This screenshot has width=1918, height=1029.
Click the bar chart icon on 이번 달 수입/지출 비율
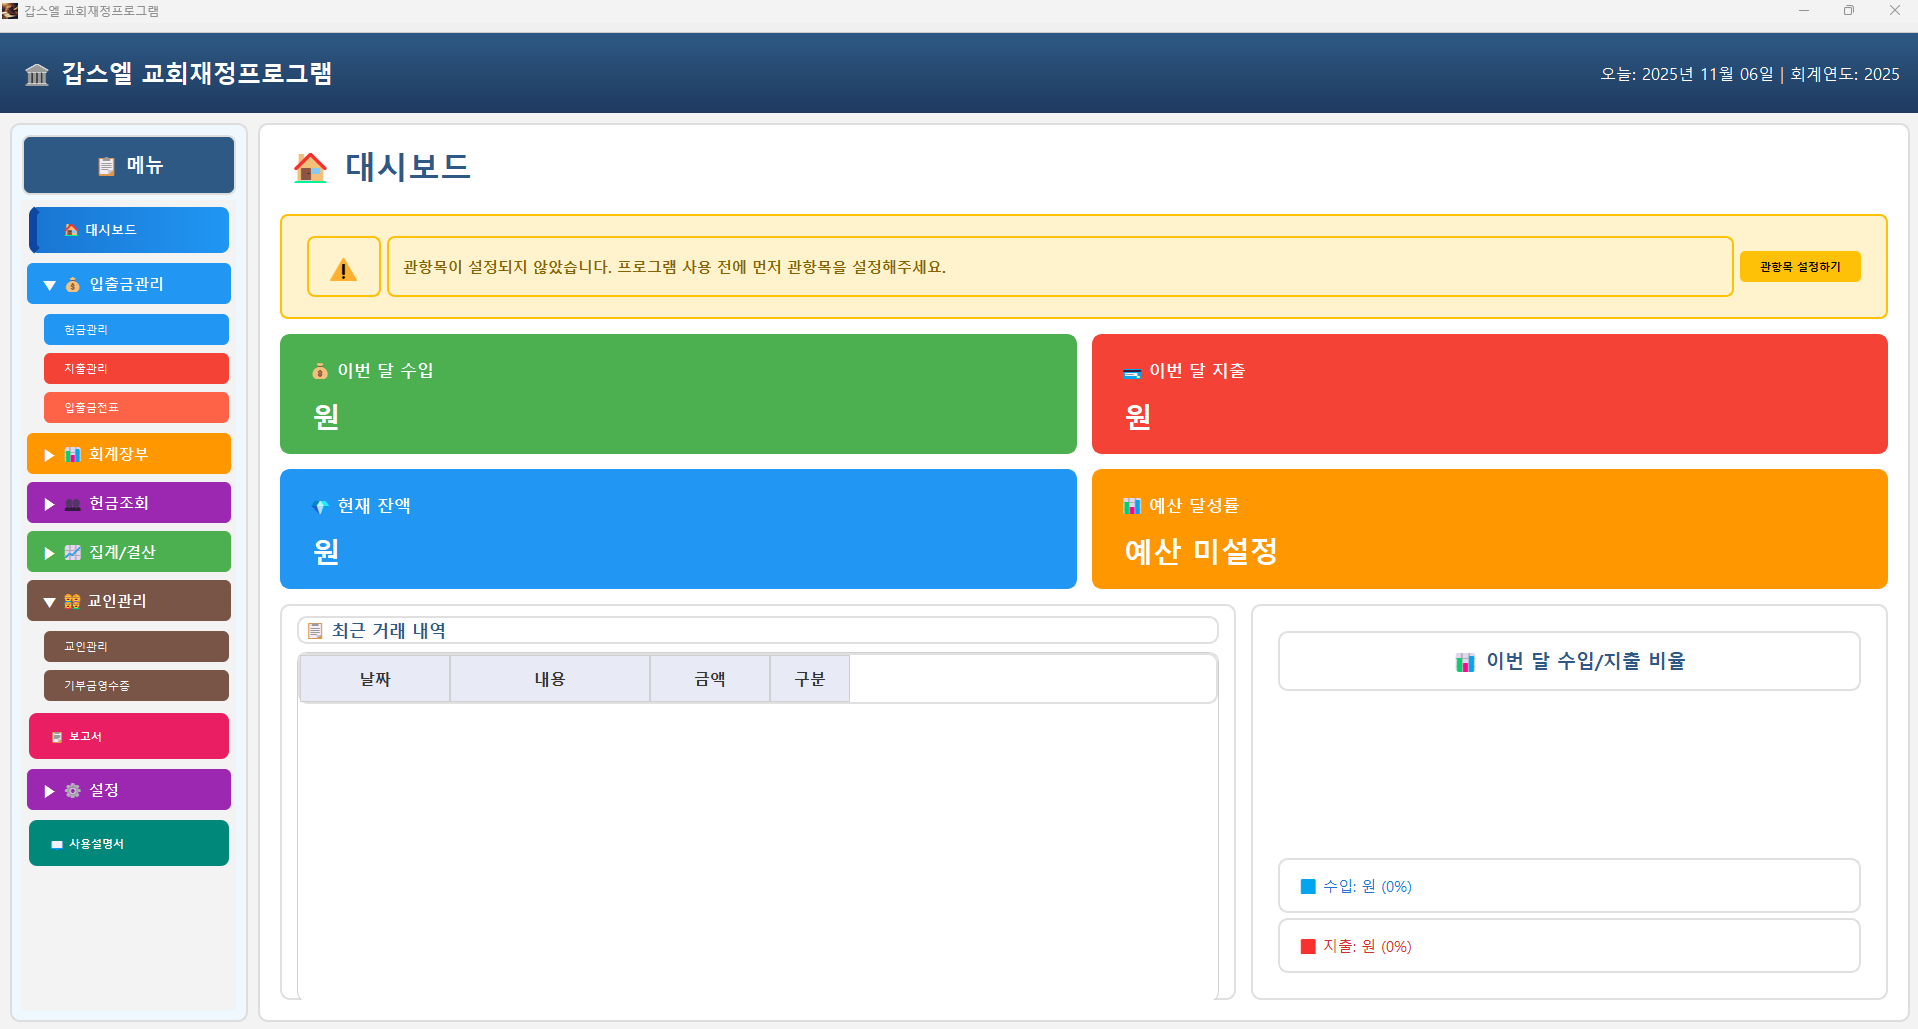(x=1464, y=660)
